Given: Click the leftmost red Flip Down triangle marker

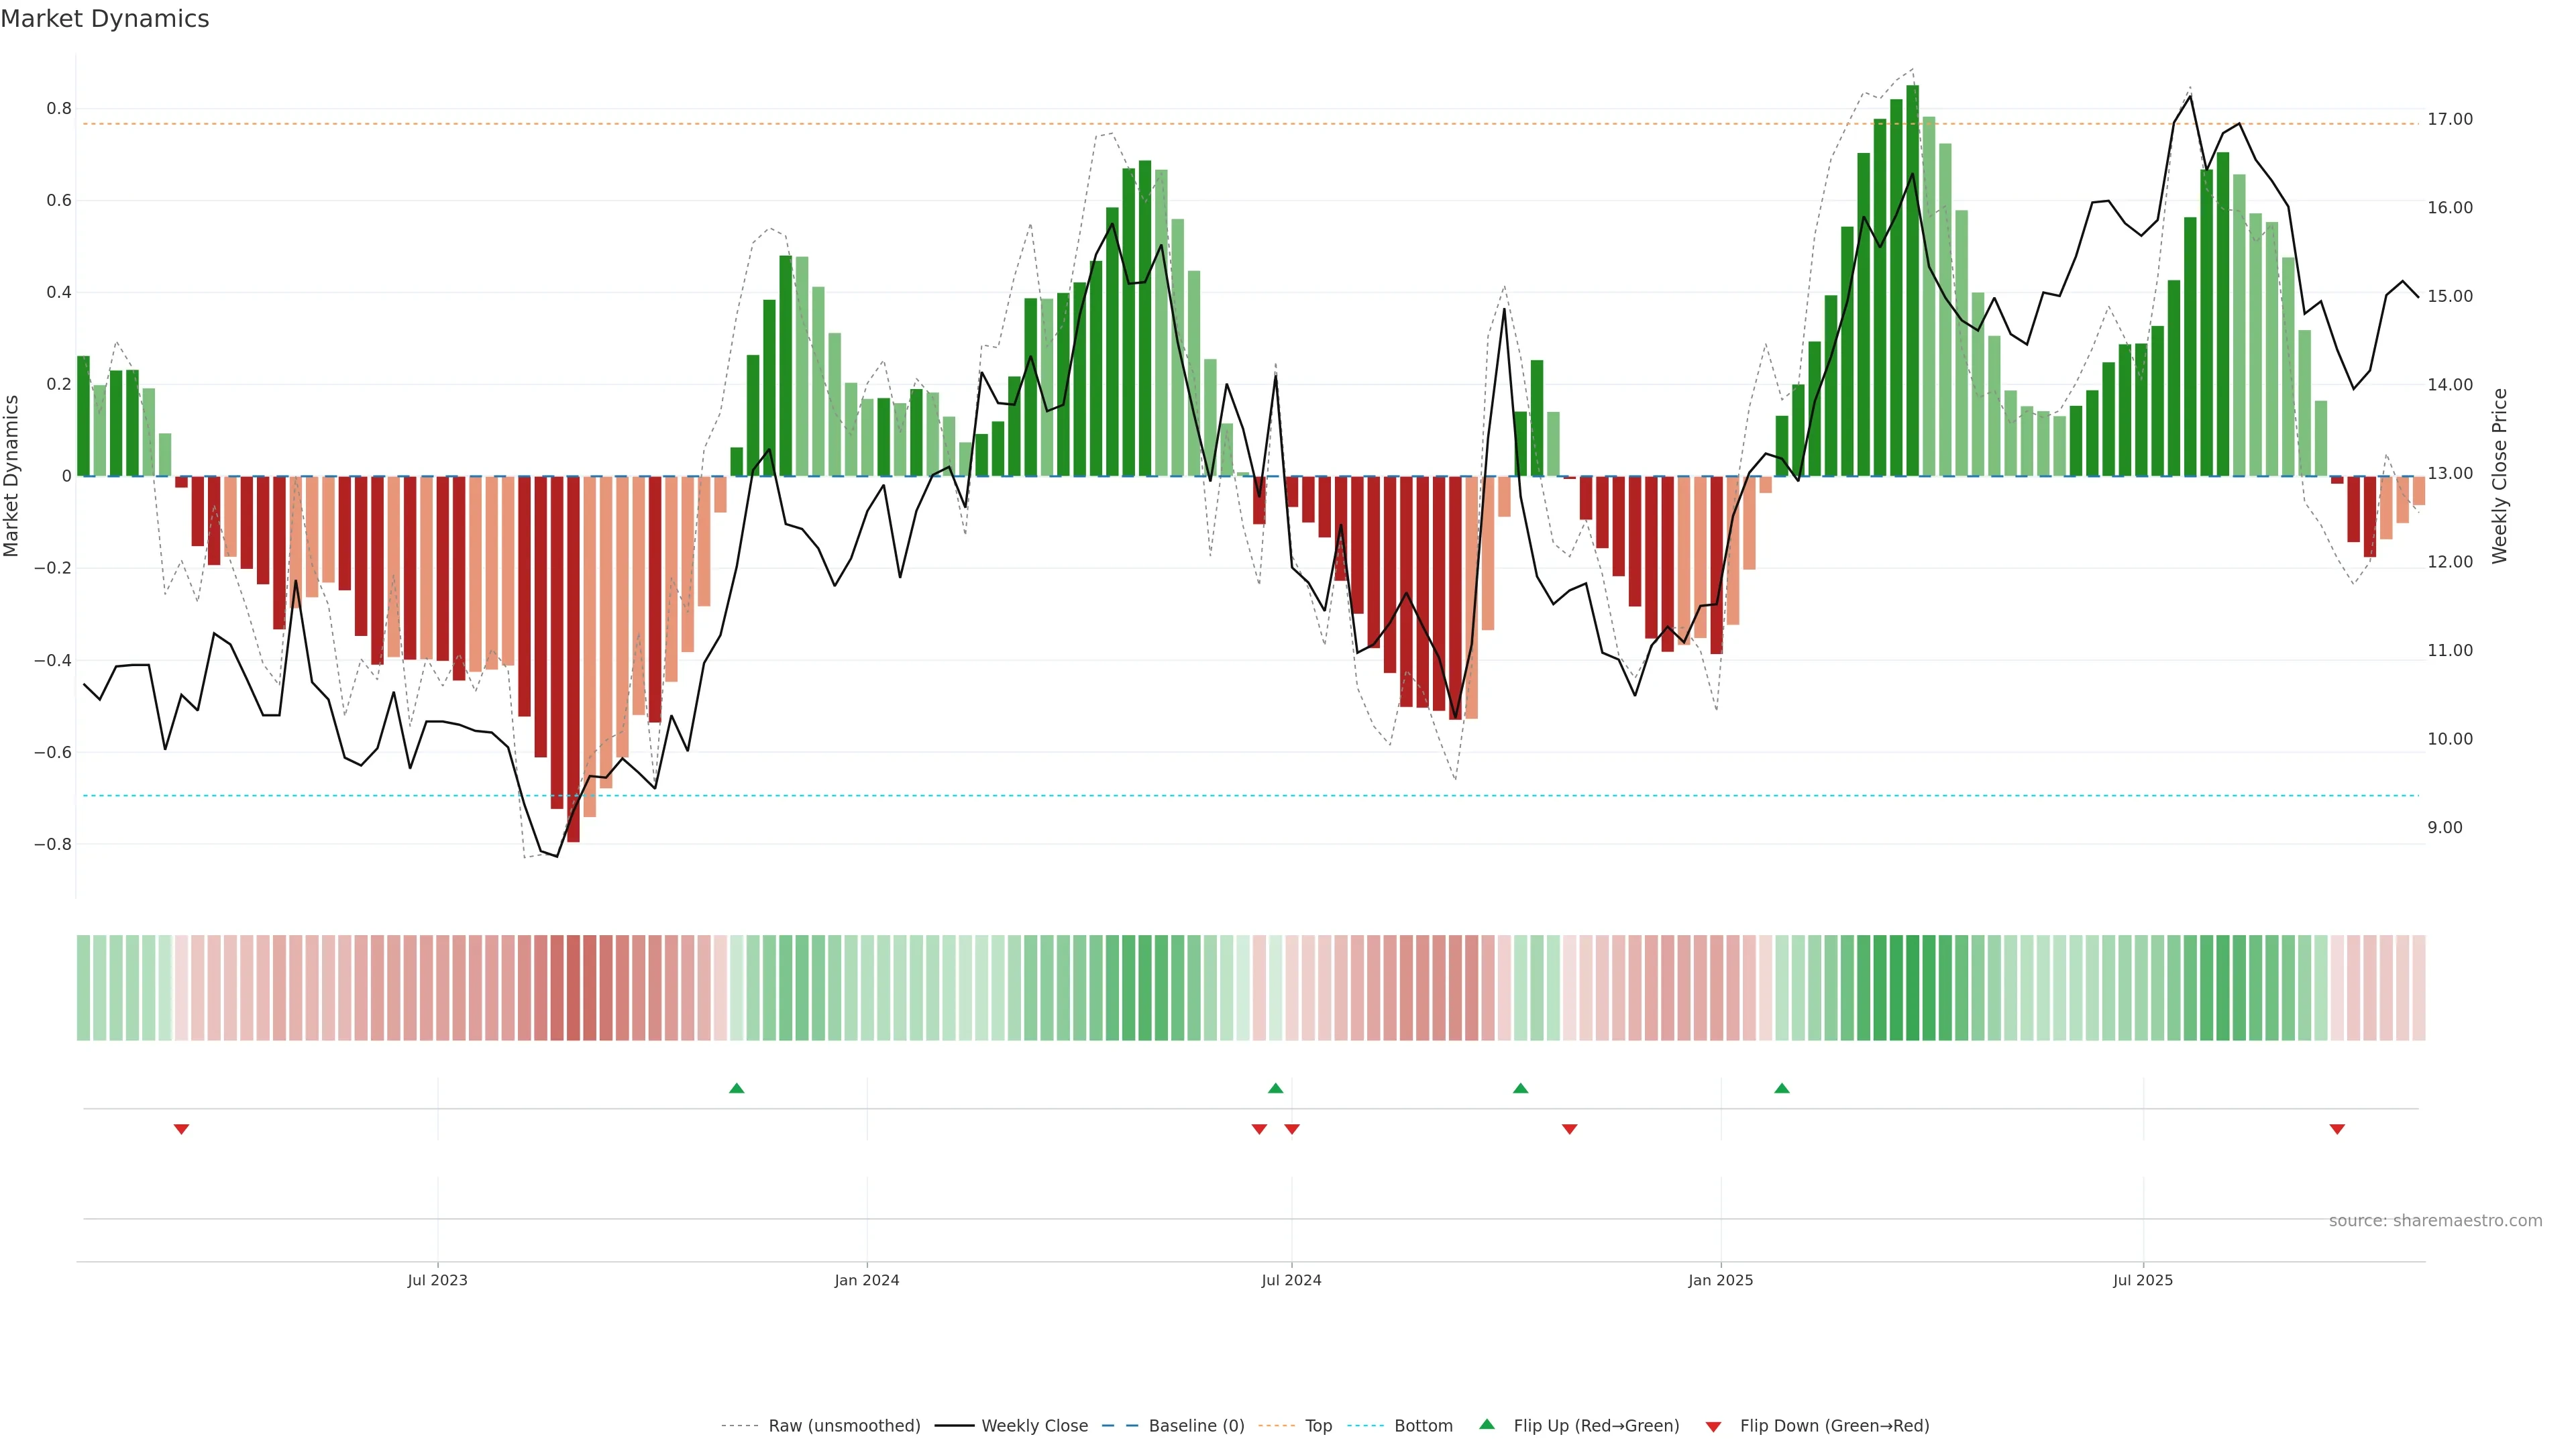Looking at the screenshot, I should coord(181,1129).
